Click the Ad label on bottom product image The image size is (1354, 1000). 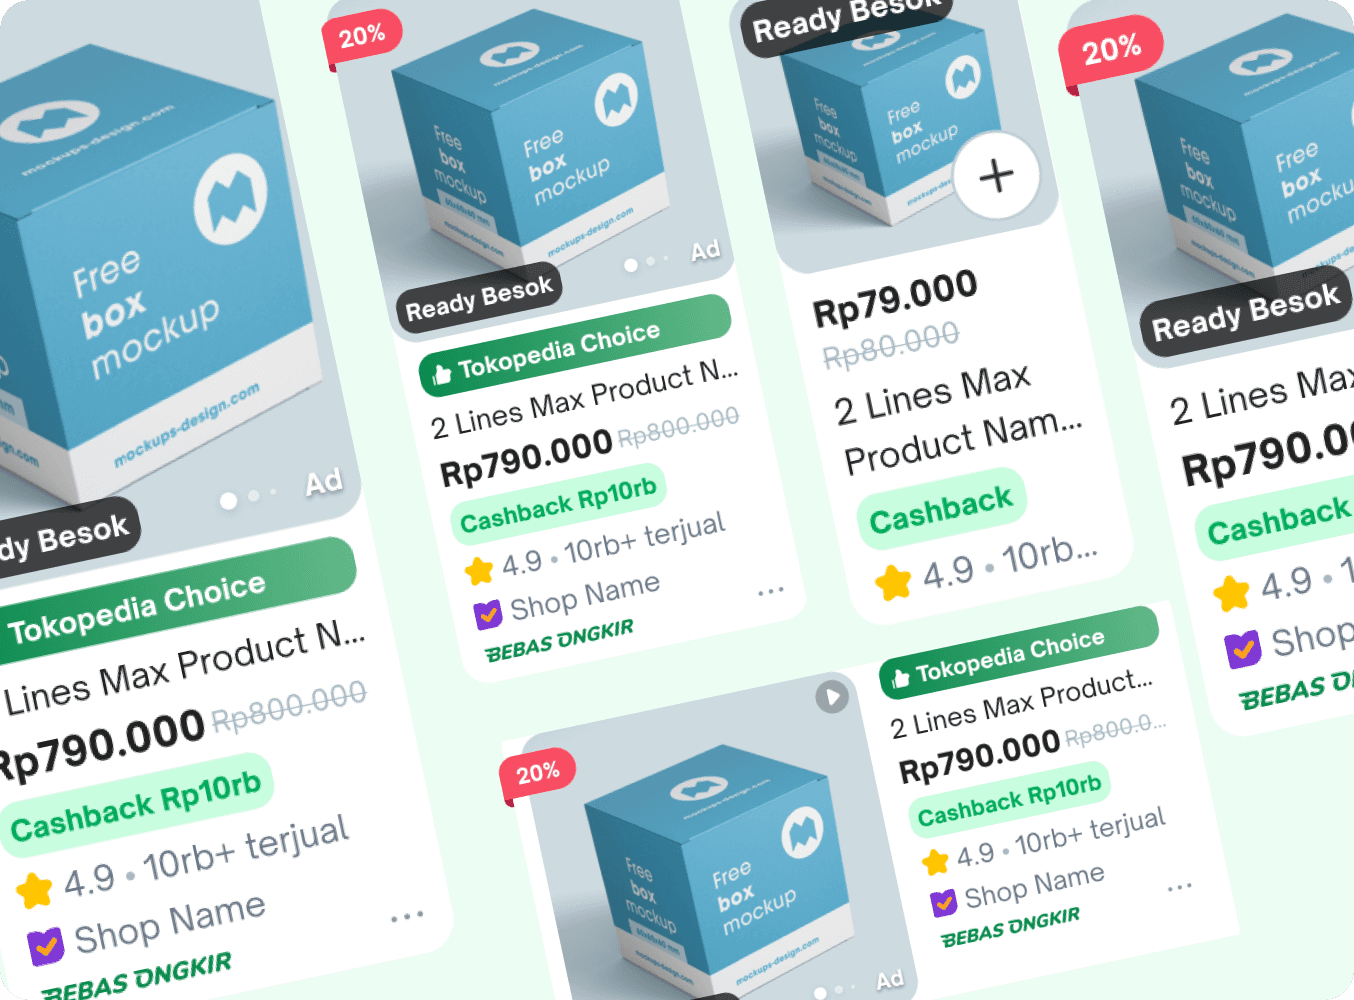click(890, 980)
